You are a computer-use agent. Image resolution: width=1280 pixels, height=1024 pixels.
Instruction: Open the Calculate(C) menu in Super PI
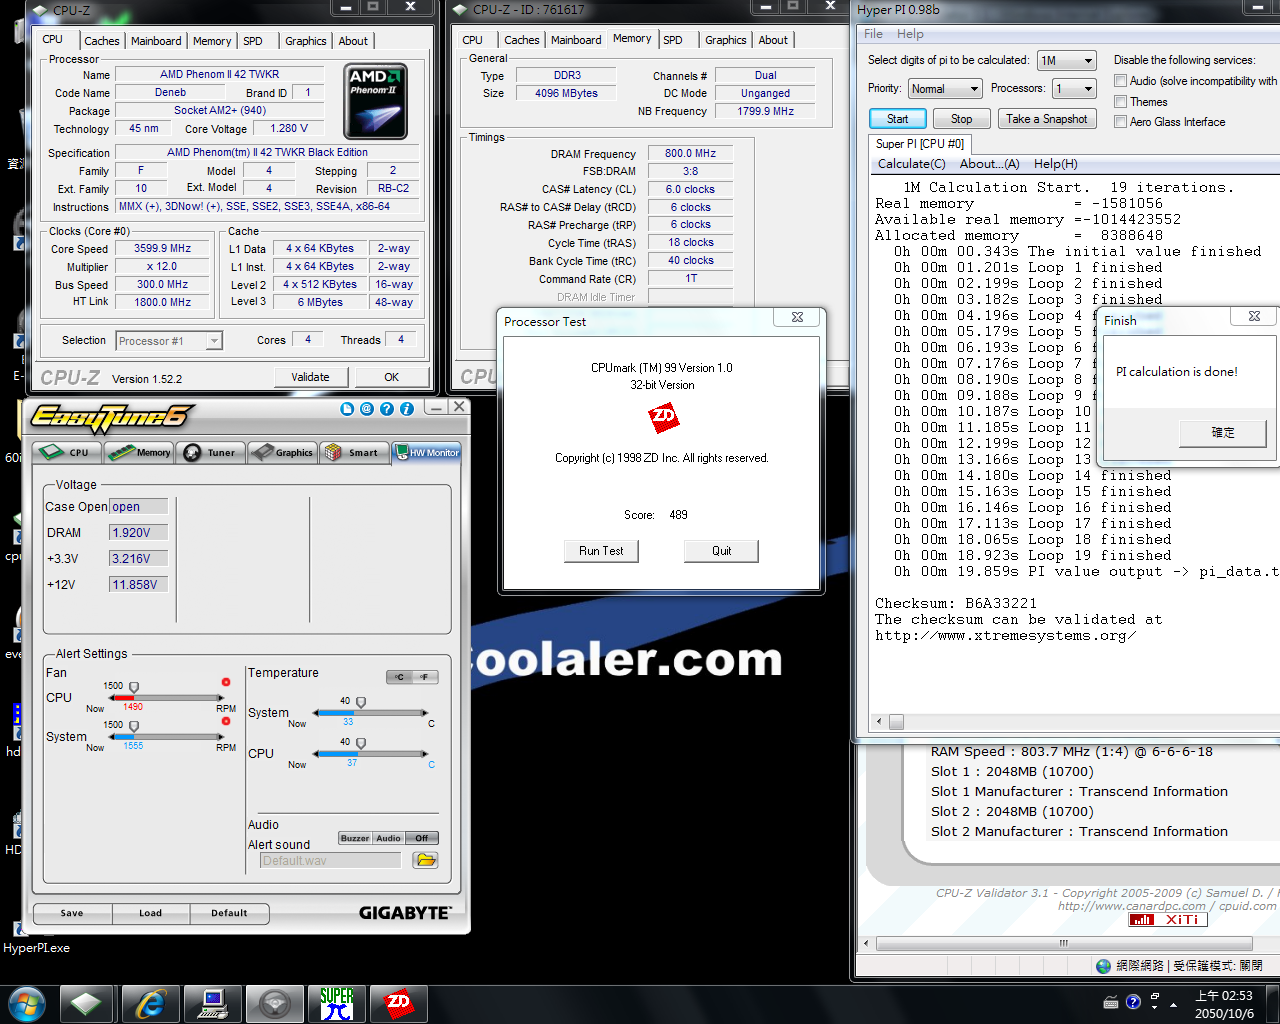coord(911,164)
